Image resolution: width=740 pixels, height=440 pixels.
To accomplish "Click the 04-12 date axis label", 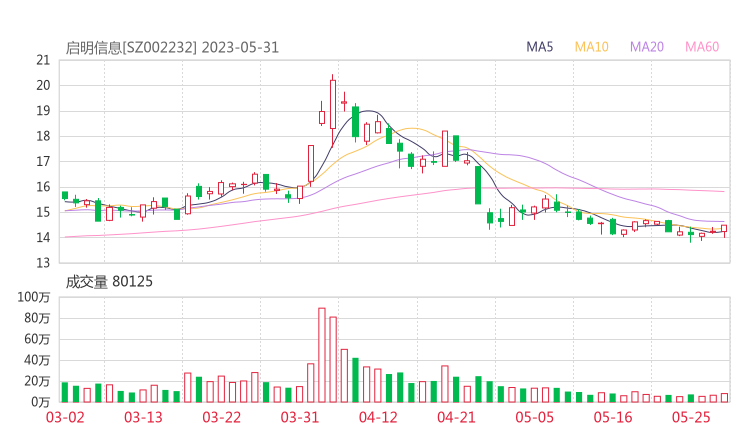I will (378, 417).
